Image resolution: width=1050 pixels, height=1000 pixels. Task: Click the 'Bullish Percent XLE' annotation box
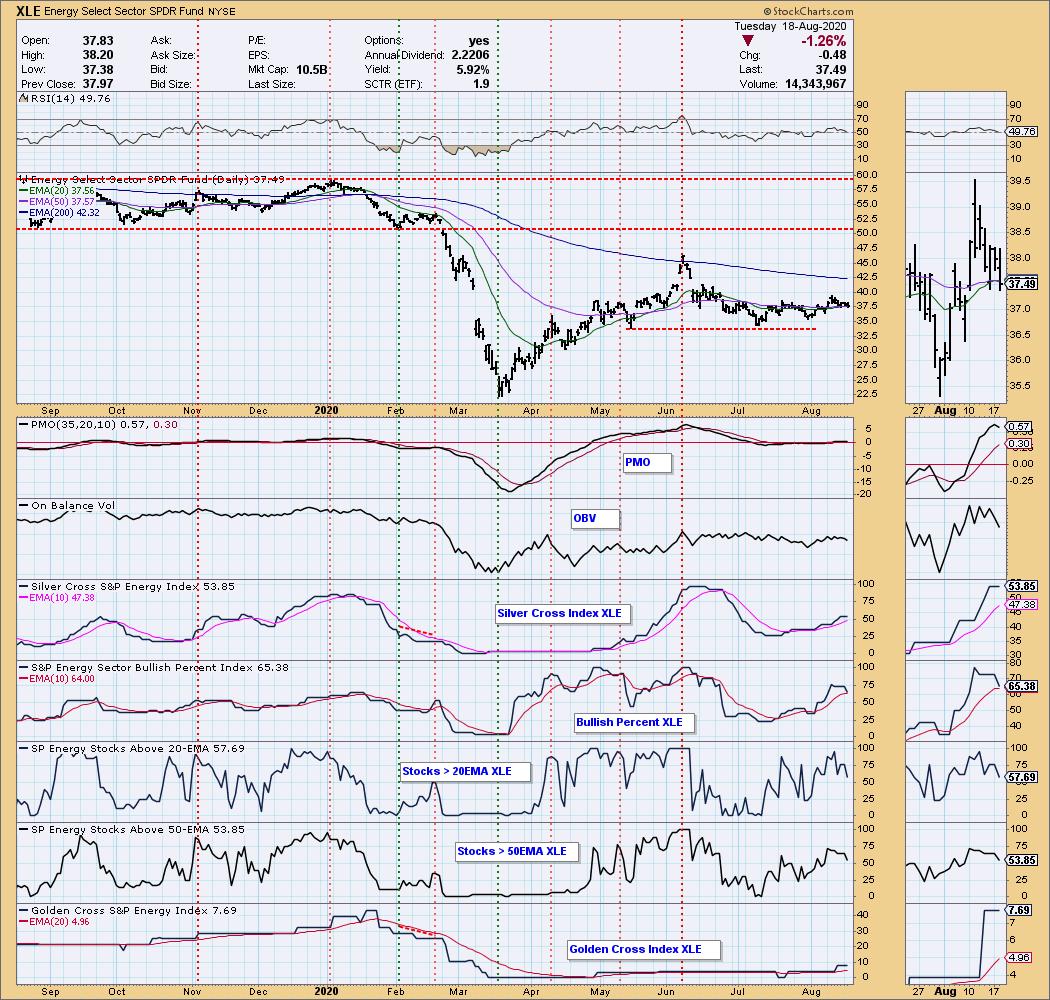point(633,723)
